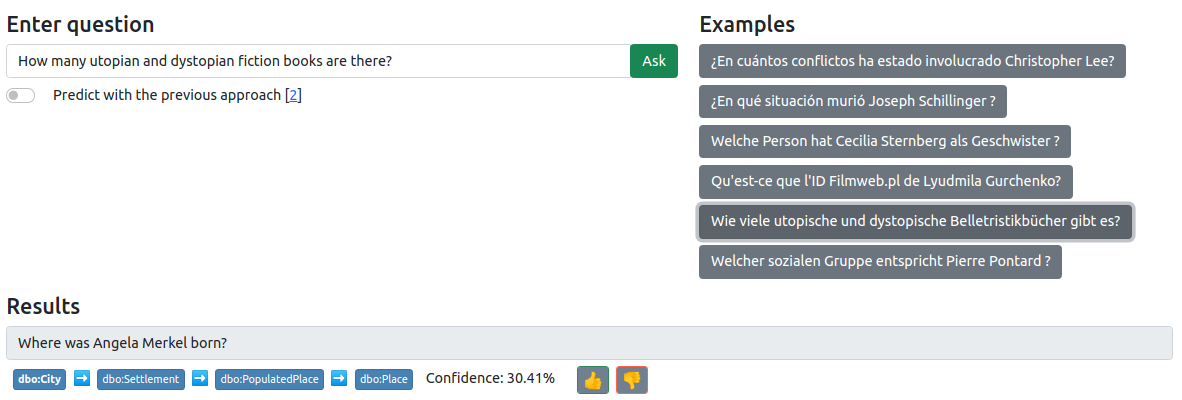
Task: Focus the question input field
Action: (318, 61)
